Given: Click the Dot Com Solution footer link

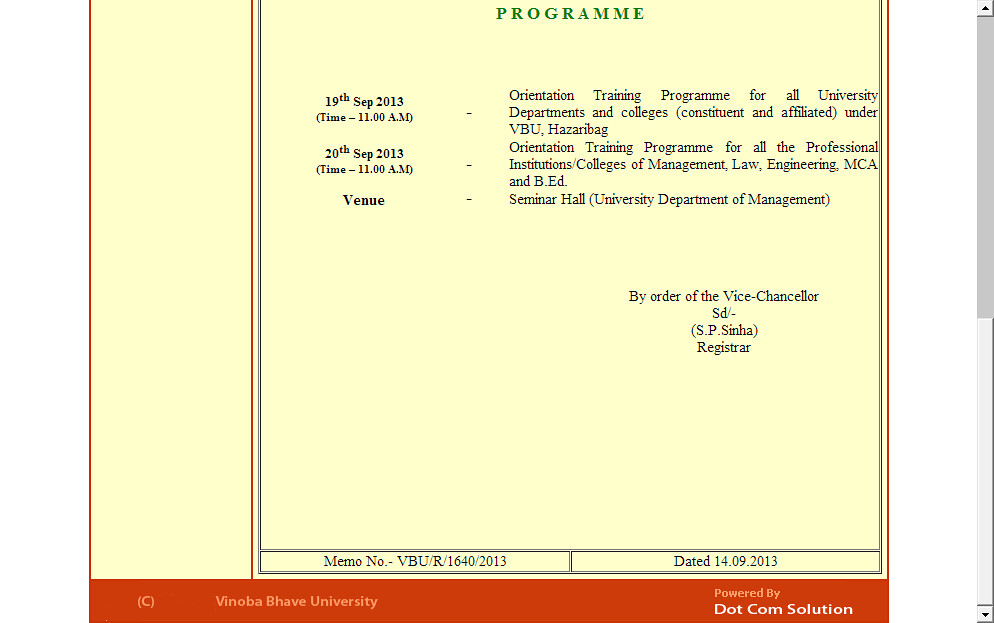Looking at the screenshot, I should point(783,609).
